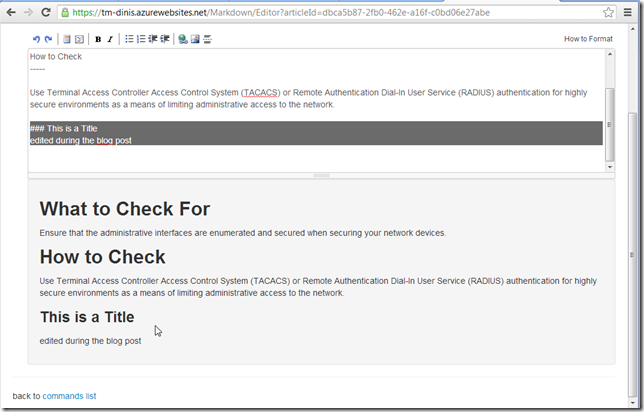Reload the current page
Image resolution: width=644 pixels, height=412 pixels.
(46, 12)
